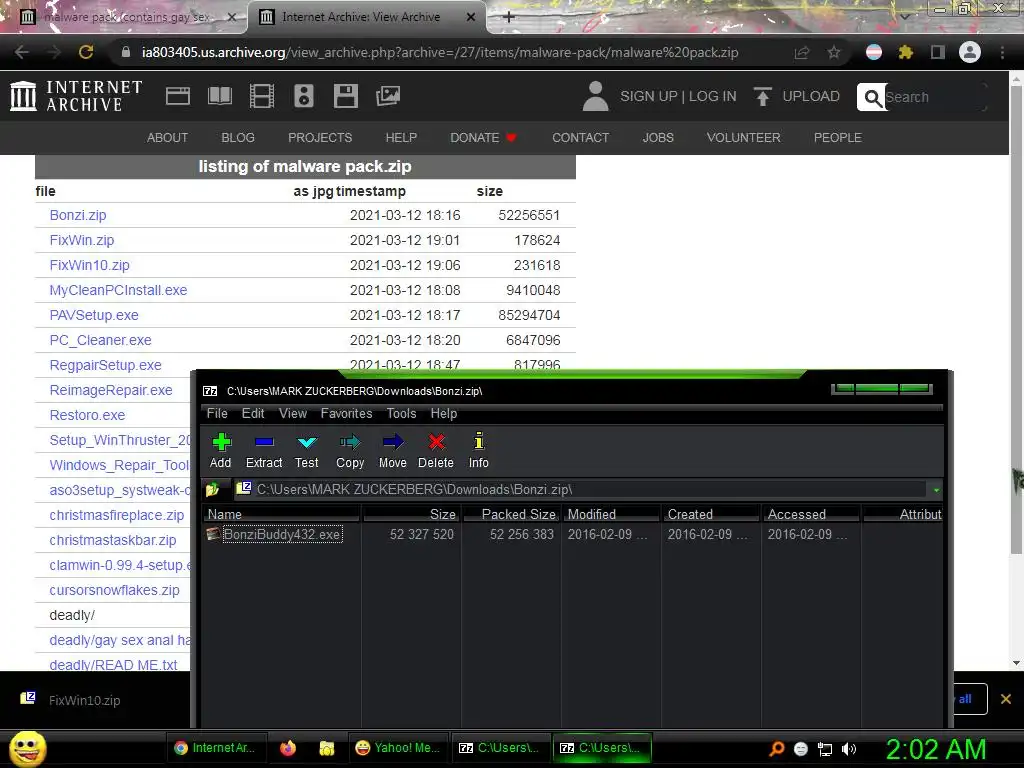Viewport: 1024px width, 768px height.
Task: Extract files using 7-Zip Extract icon
Action: pyautogui.click(x=264, y=451)
